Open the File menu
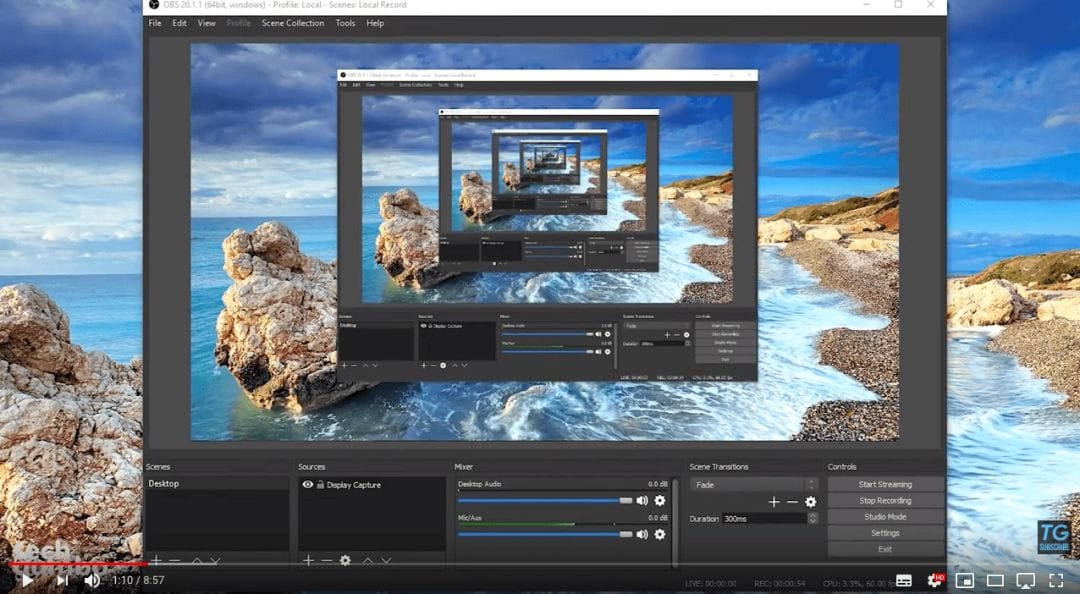1080x594 pixels. click(155, 23)
